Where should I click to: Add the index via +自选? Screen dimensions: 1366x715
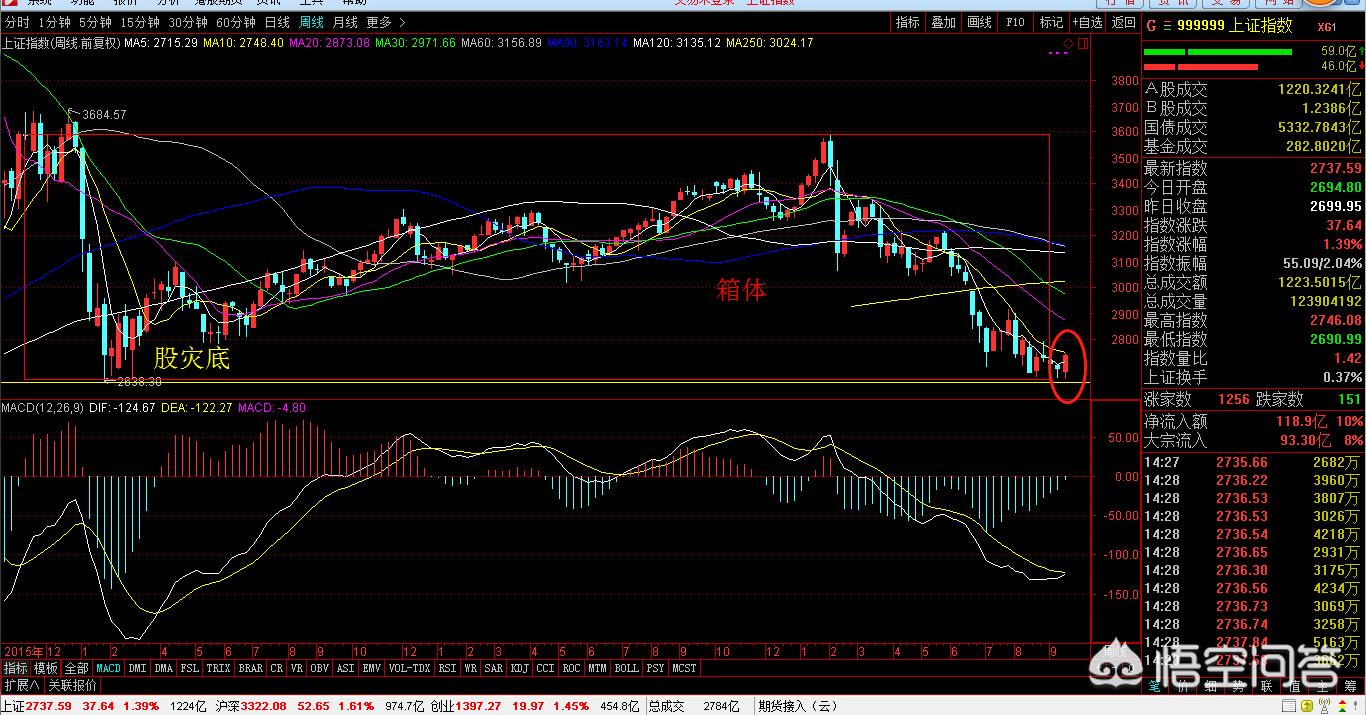click(1087, 22)
